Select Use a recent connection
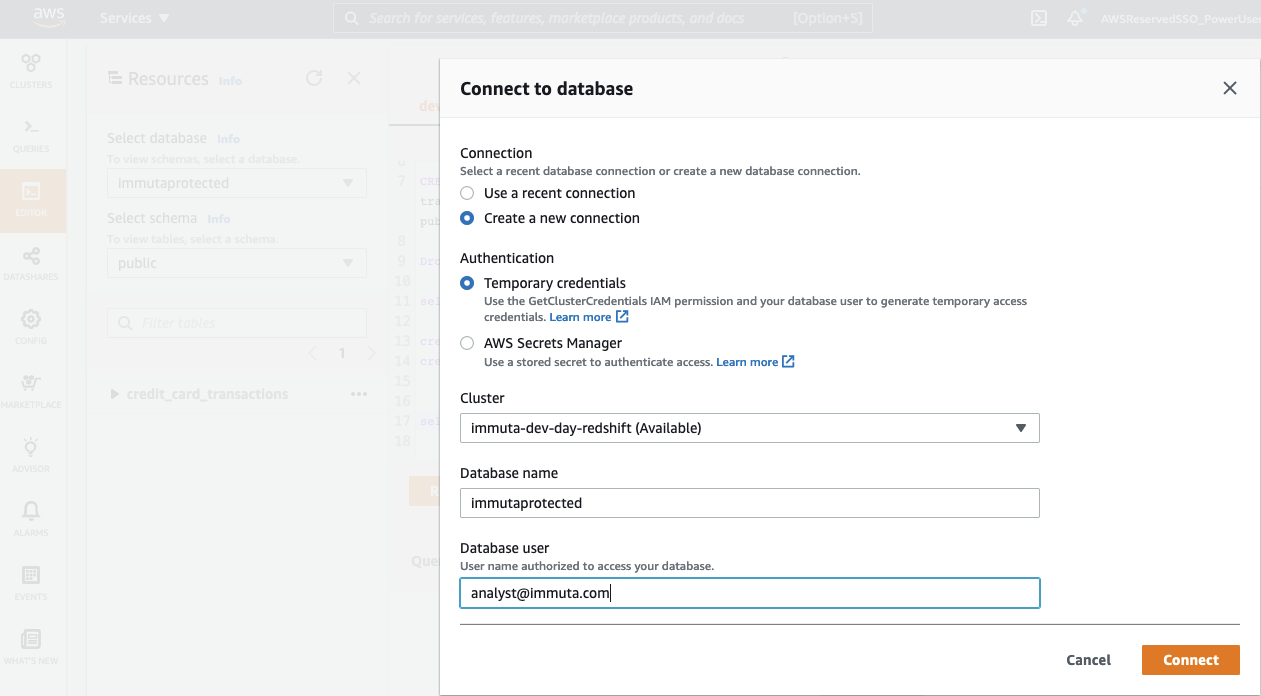The image size is (1261, 696). click(x=467, y=193)
